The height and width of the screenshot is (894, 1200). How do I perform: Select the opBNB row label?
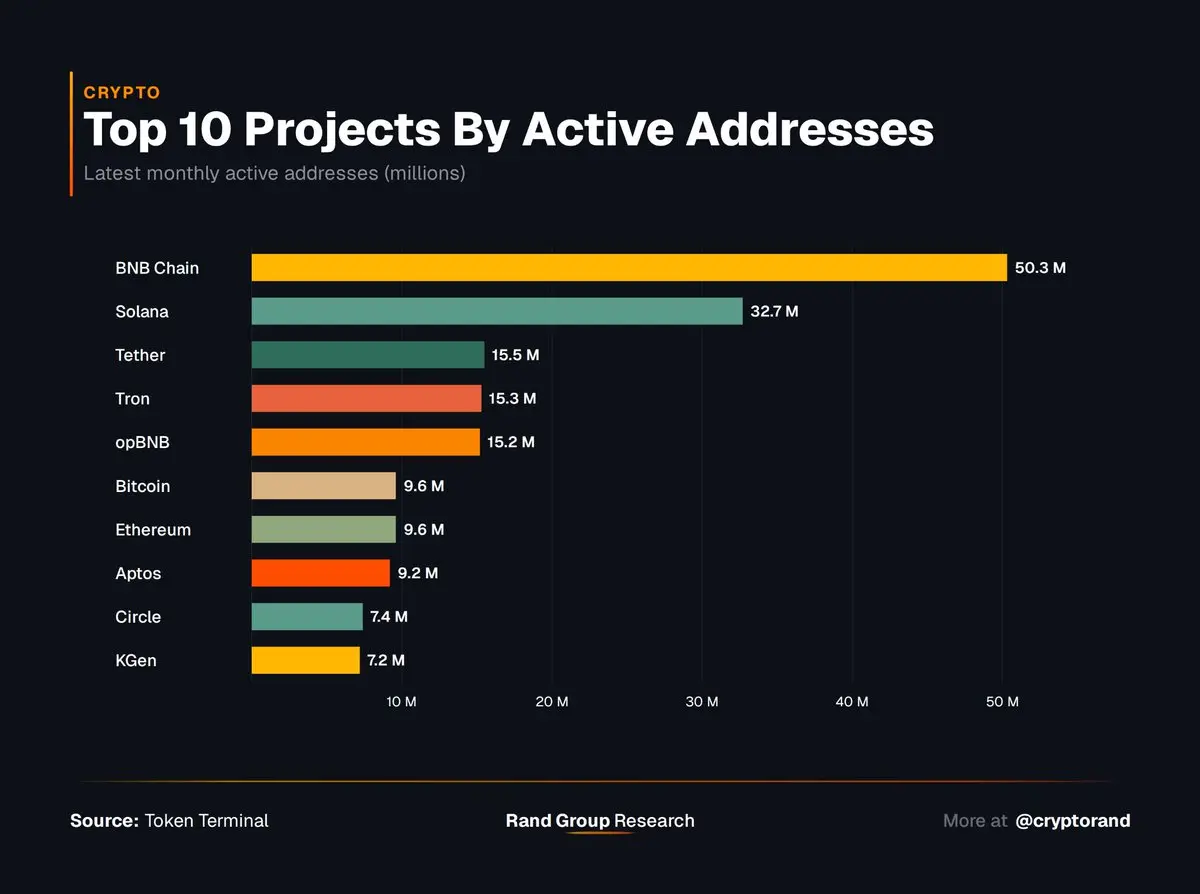coord(142,442)
